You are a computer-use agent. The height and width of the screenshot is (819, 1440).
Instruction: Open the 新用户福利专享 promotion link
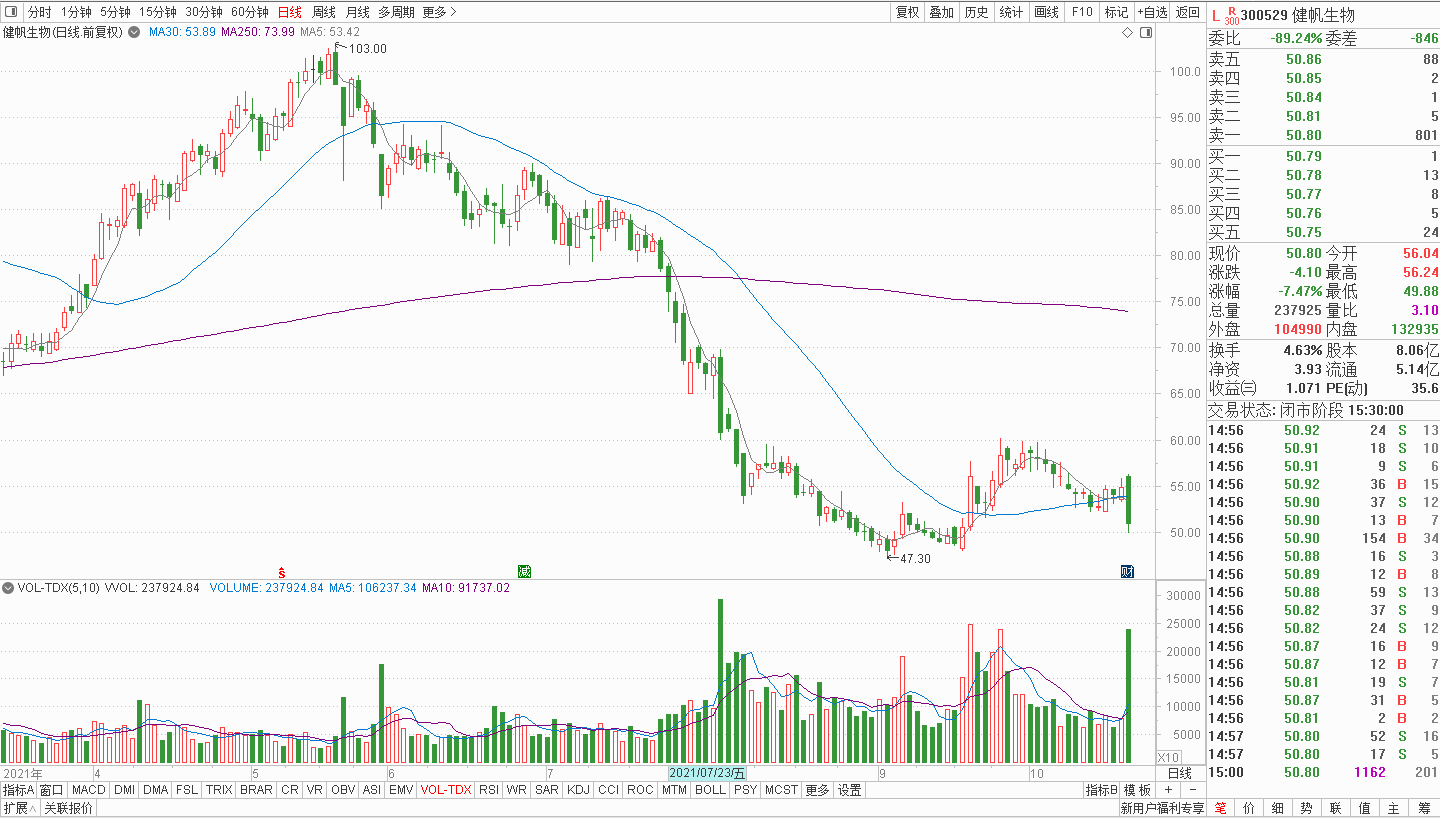(1162, 808)
